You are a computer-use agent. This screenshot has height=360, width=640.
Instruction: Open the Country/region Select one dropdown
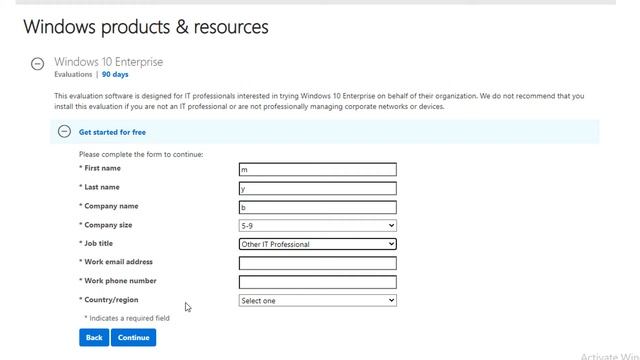318,300
